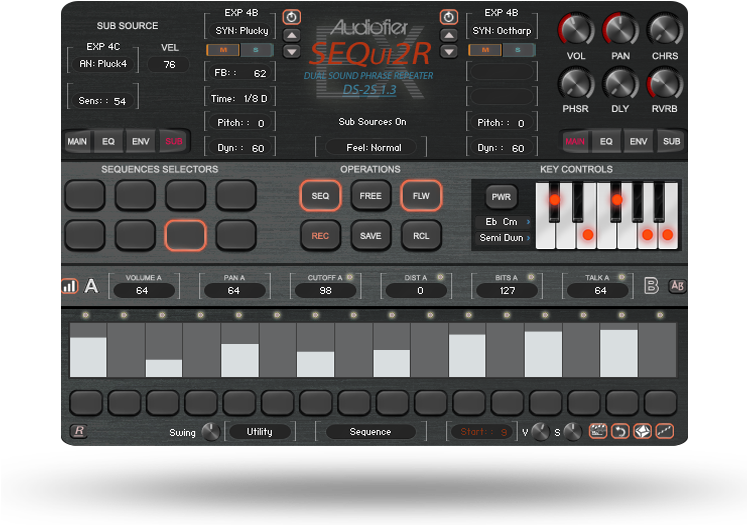
Task: Open the SYN: Octharp sound selector
Action: pyautogui.click(x=502, y=30)
